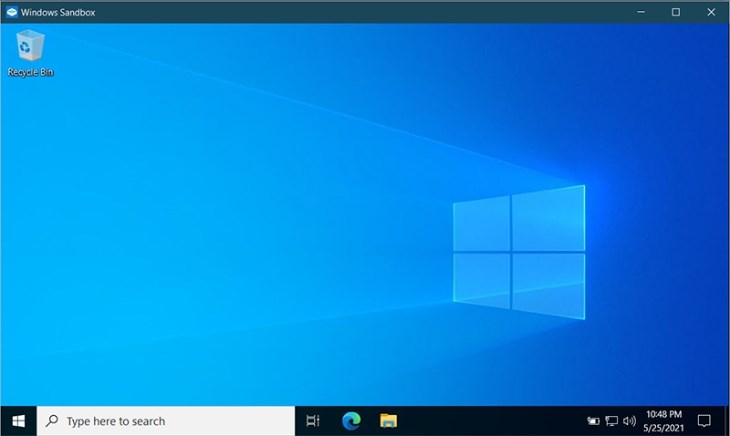Click the search magnifier icon in taskbar
The width and height of the screenshot is (730, 436).
52,421
